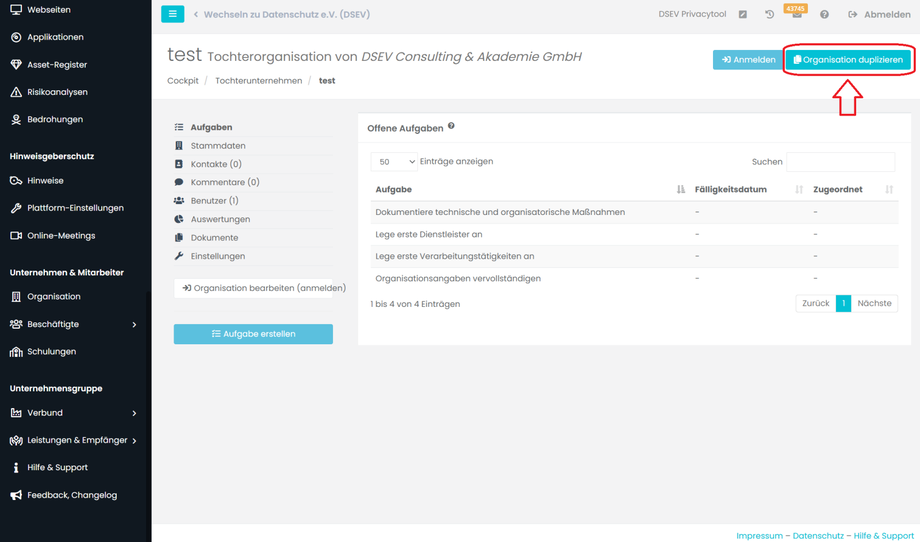Click the help question mark in top bar
Viewport: 920px width, 542px height.
tap(824, 15)
